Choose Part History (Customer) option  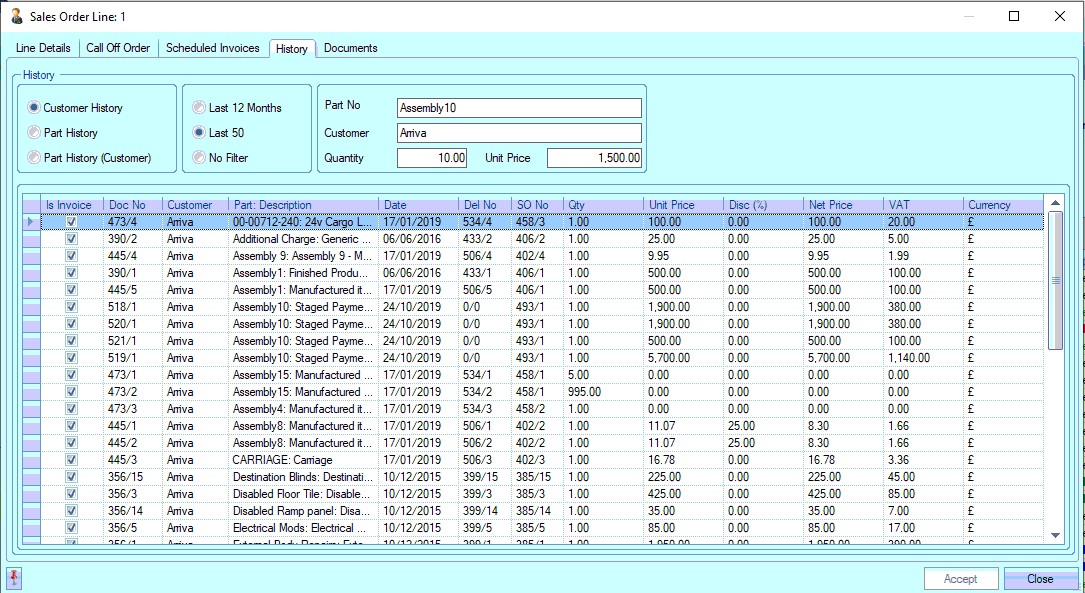35,158
